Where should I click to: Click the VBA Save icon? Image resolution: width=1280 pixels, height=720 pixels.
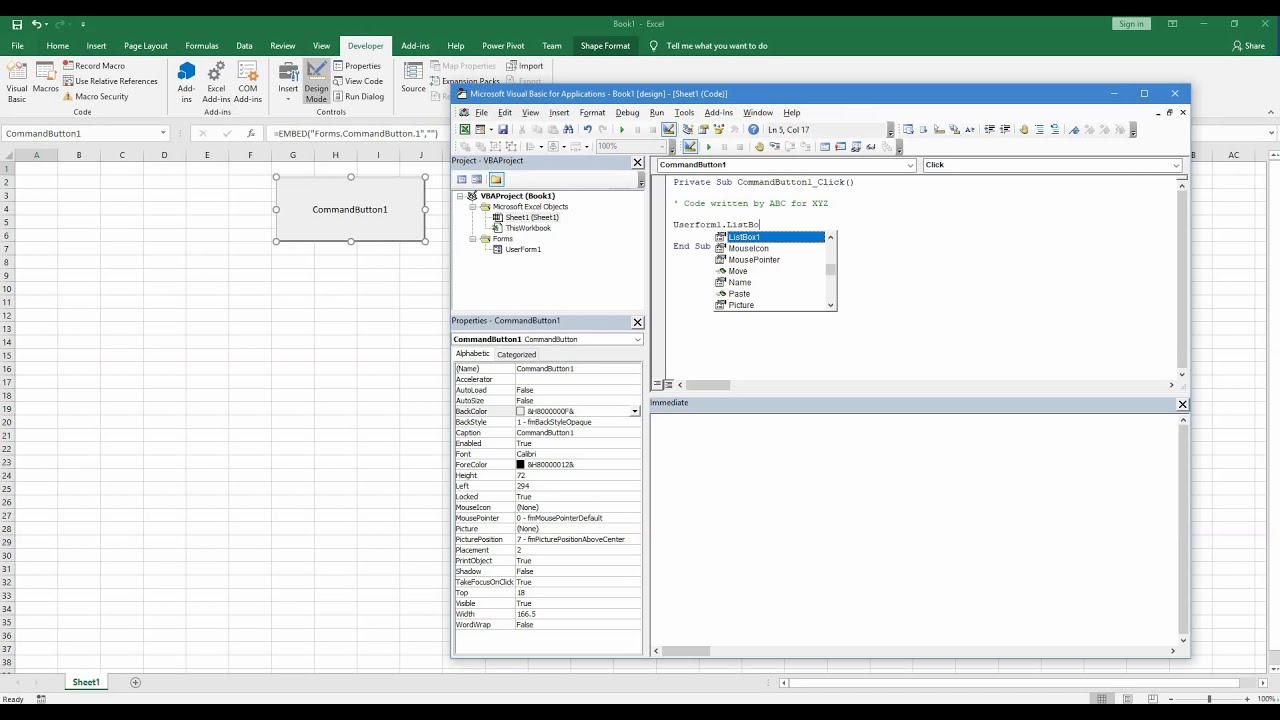click(503, 130)
